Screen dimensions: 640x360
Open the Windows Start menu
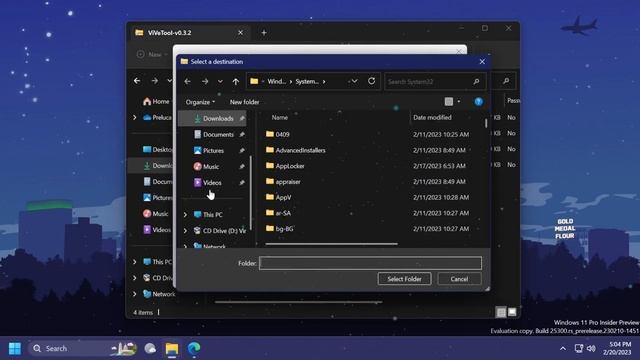tap(15, 348)
